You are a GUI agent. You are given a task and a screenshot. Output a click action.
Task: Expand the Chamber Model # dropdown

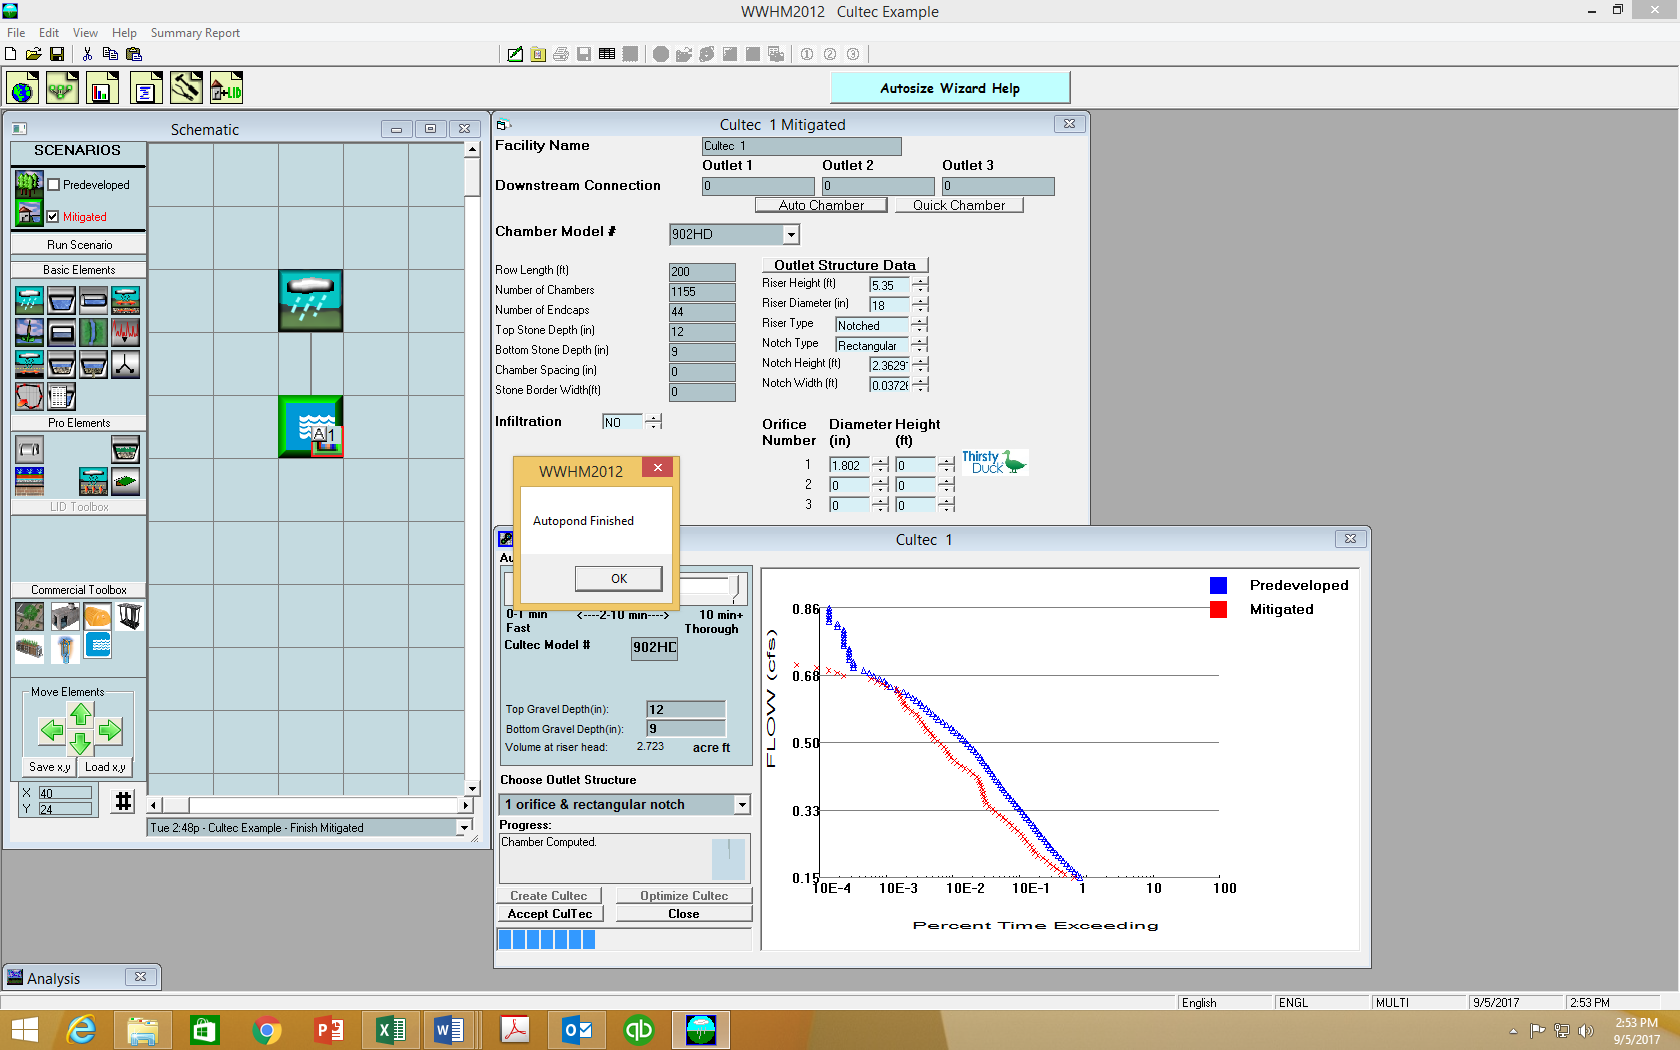coord(791,234)
